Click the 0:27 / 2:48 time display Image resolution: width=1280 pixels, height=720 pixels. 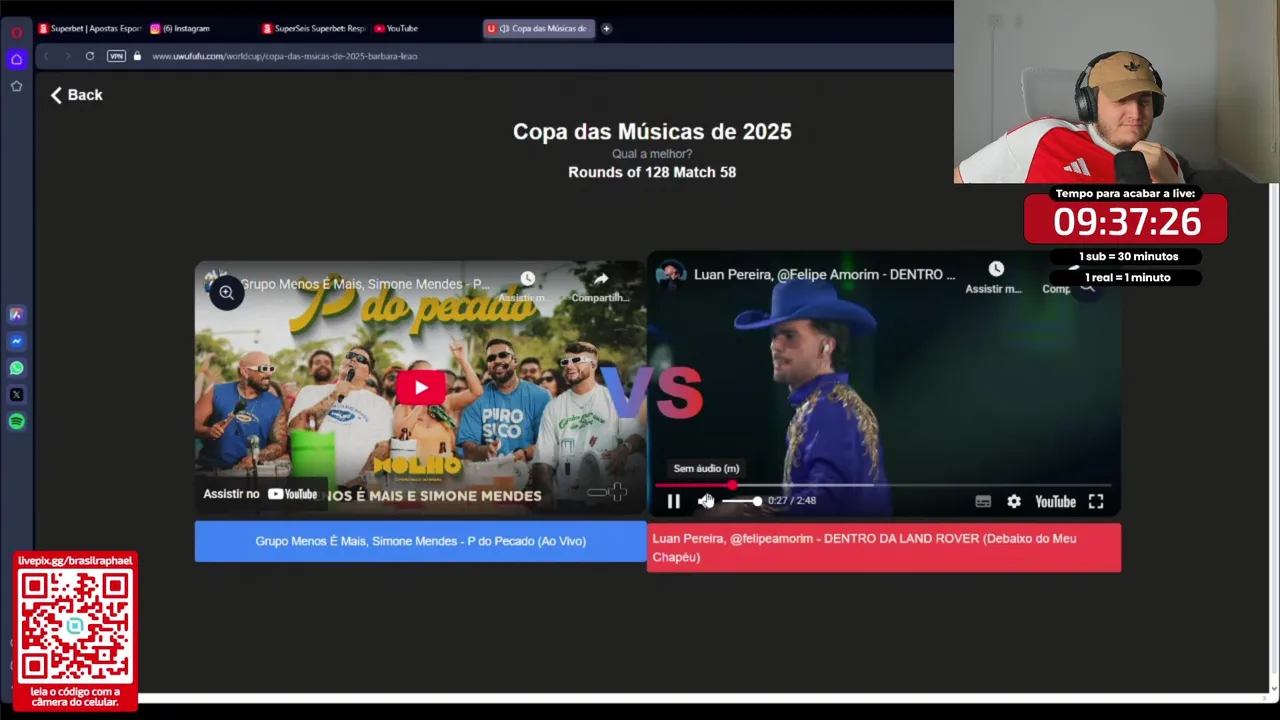click(x=792, y=501)
